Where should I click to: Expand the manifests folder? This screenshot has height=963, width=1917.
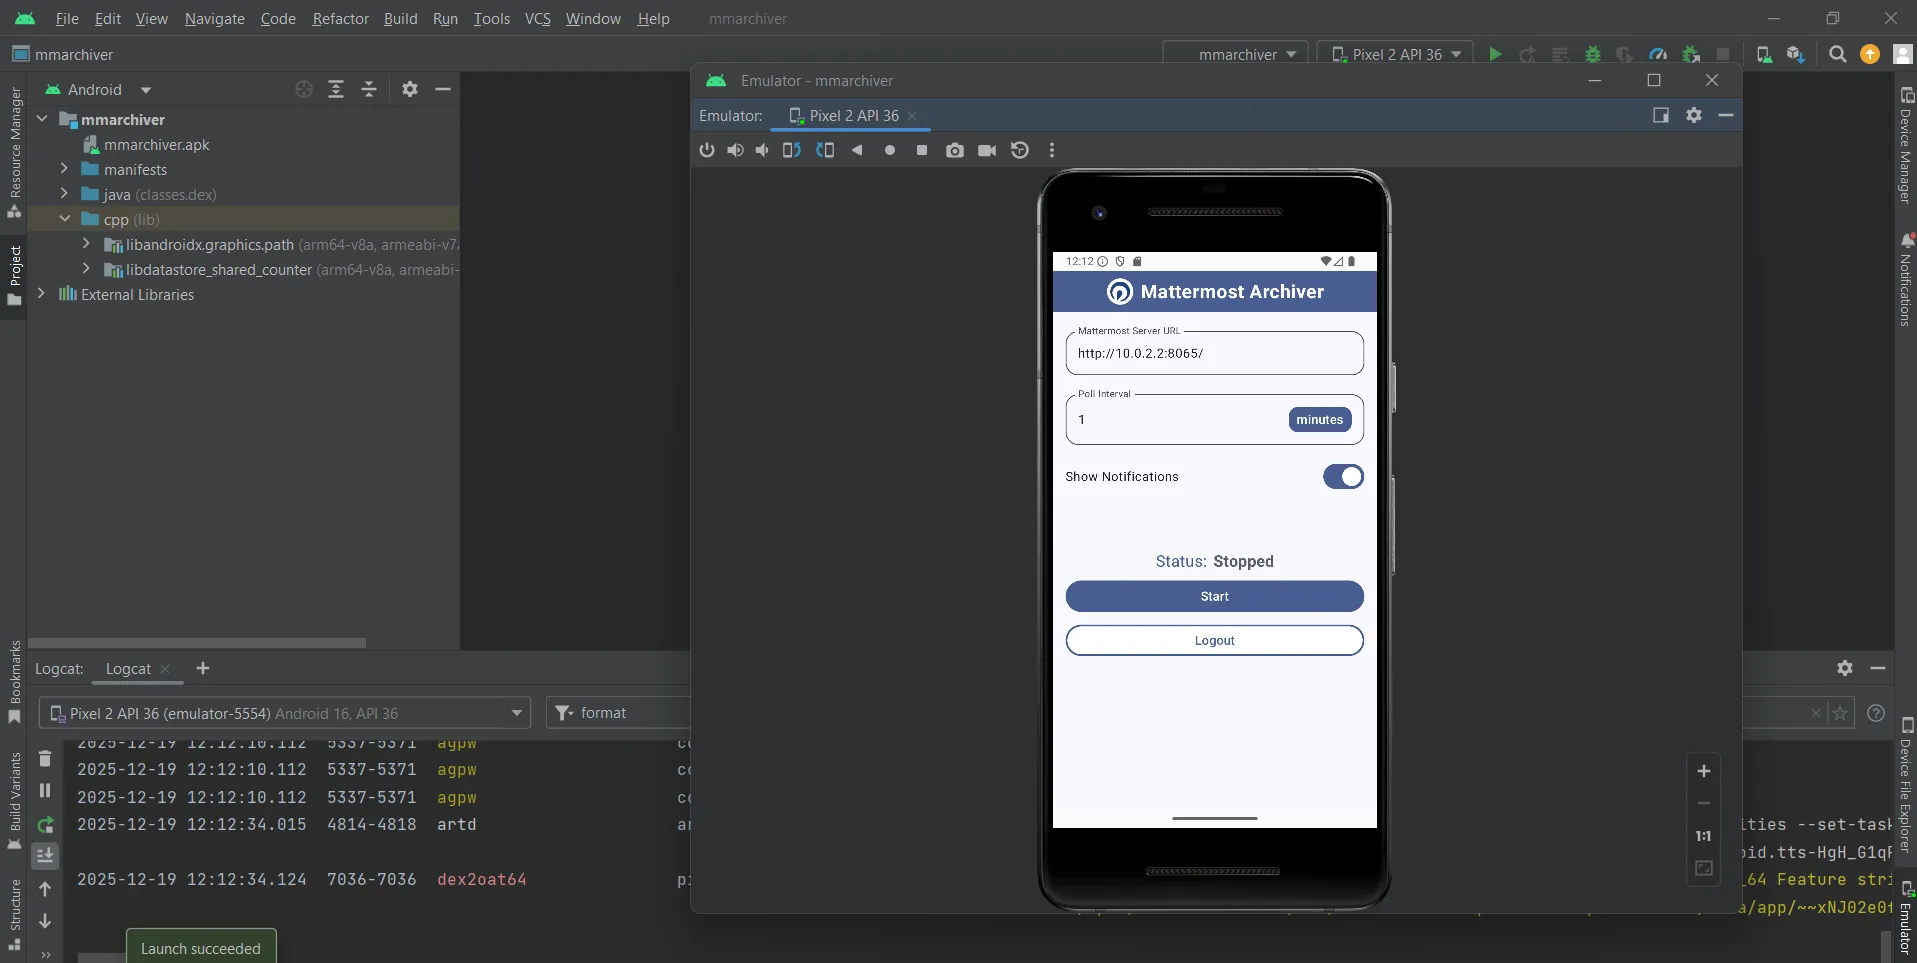(x=64, y=169)
